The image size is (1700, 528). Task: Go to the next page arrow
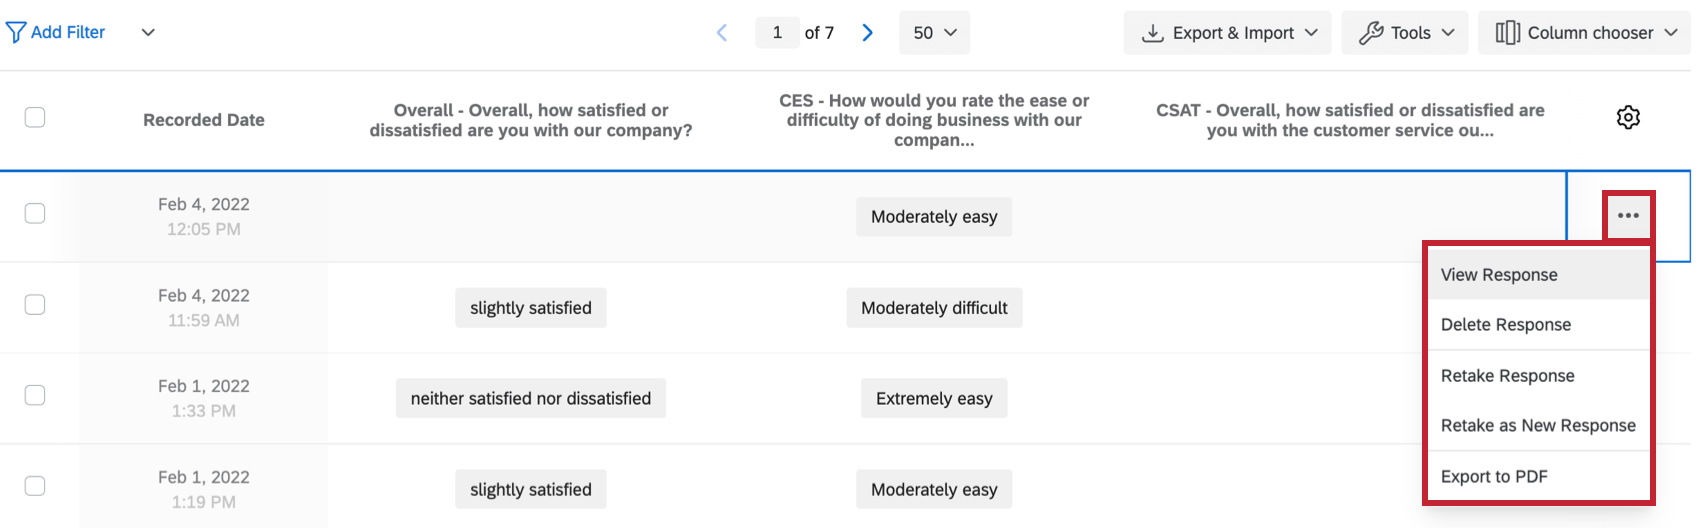[x=867, y=33]
